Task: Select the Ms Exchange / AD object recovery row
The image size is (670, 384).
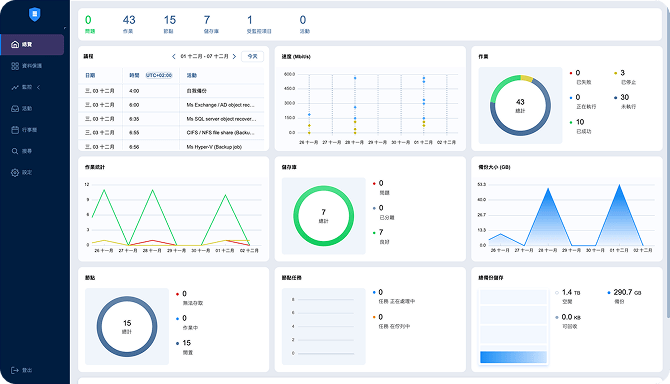Action: pyautogui.click(x=171, y=105)
